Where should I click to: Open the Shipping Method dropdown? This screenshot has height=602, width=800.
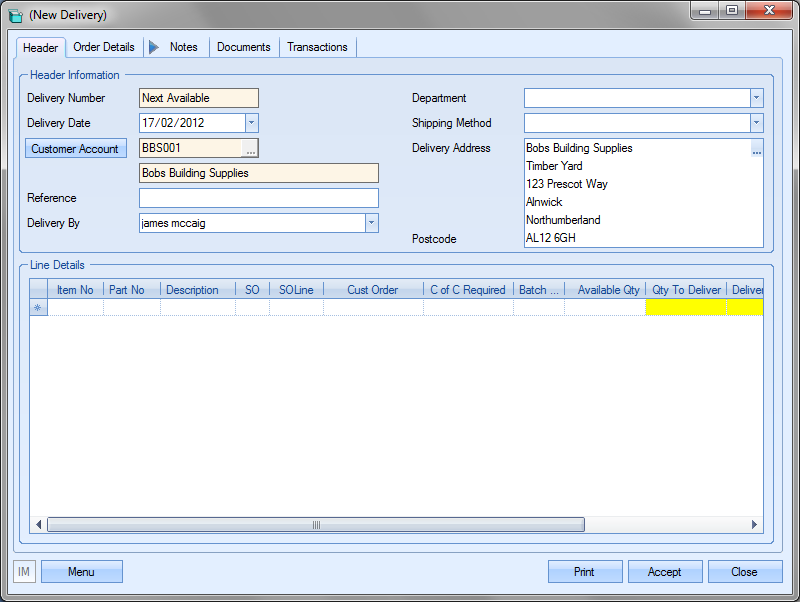756,123
